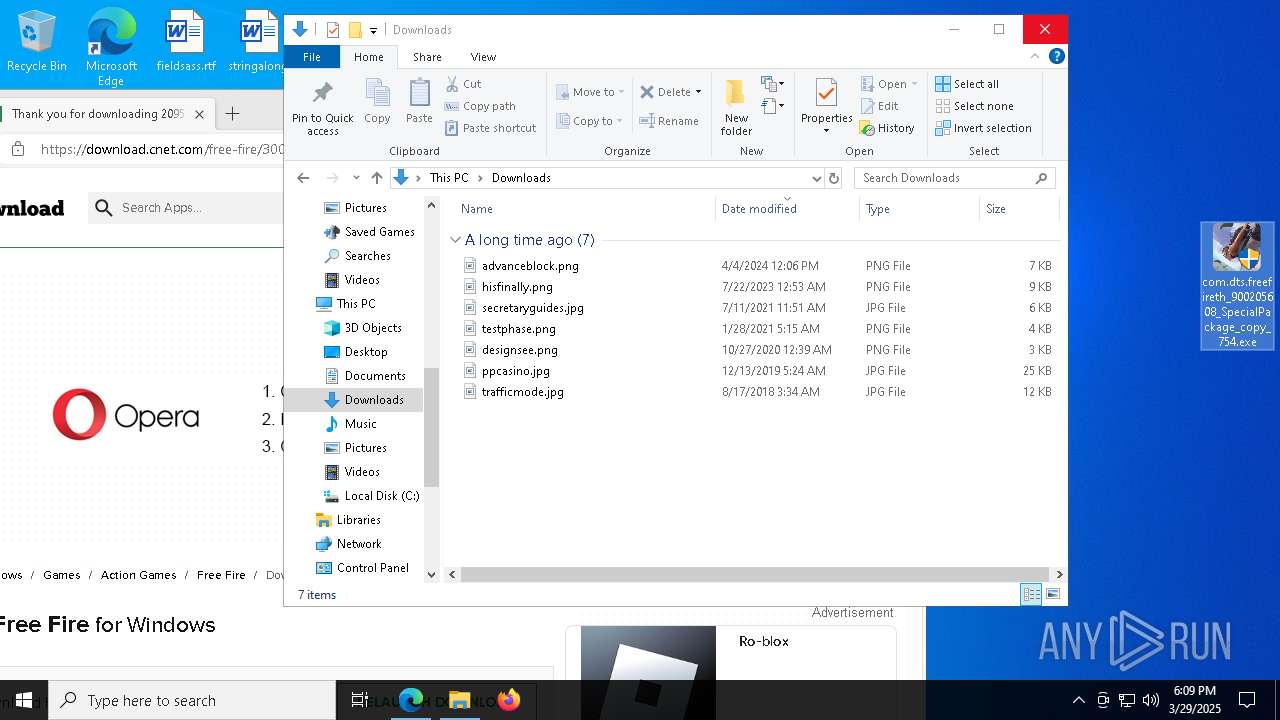Image resolution: width=1280 pixels, height=720 pixels.
Task: Go back in Explorer navigation
Action: (x=303, y=178)
